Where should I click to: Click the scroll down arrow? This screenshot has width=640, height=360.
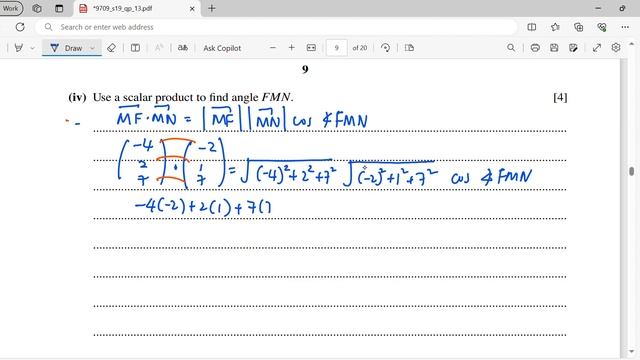[631, 351]
